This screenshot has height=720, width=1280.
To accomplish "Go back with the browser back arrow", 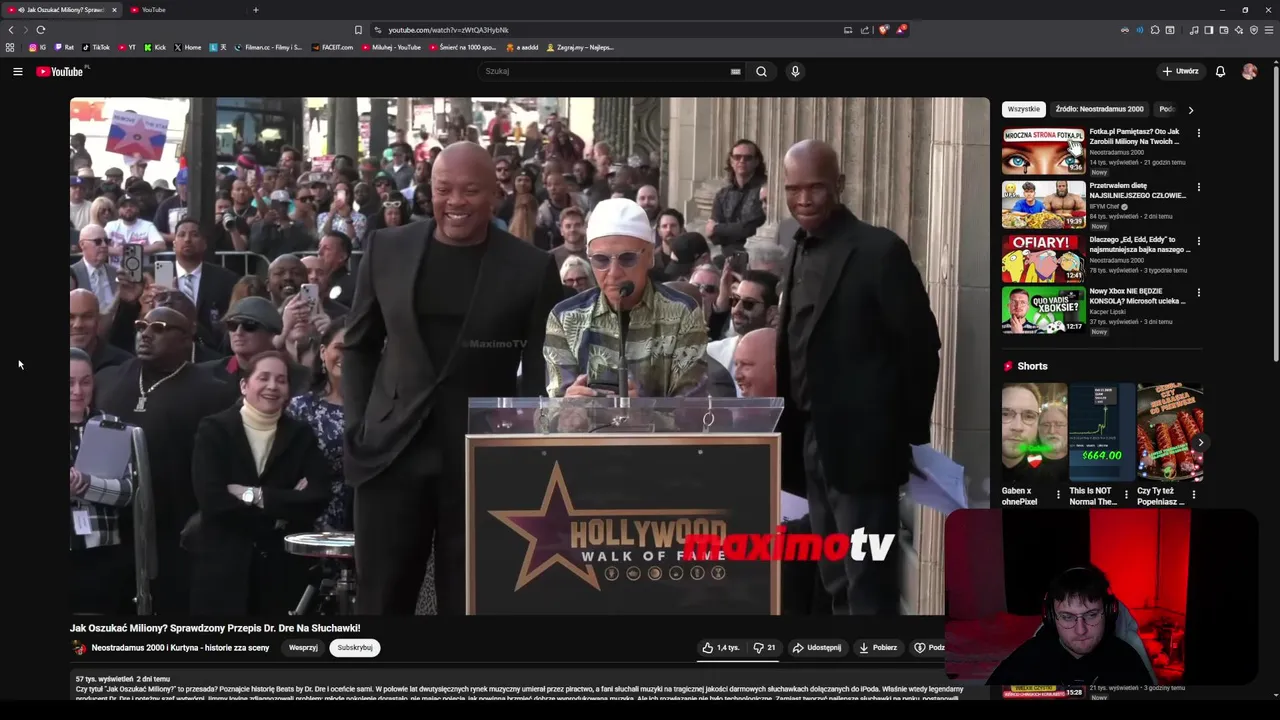I will coord(11,30).
